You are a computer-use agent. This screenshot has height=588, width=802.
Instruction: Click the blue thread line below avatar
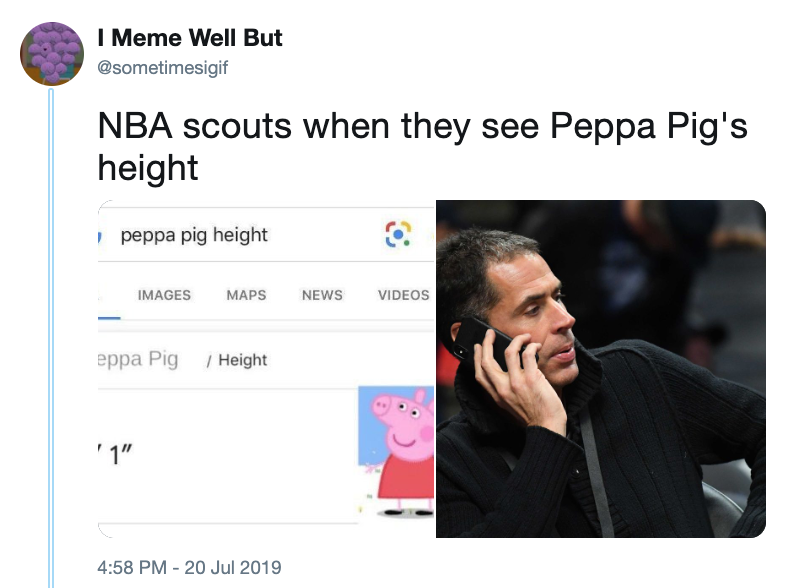click(52, 330)
